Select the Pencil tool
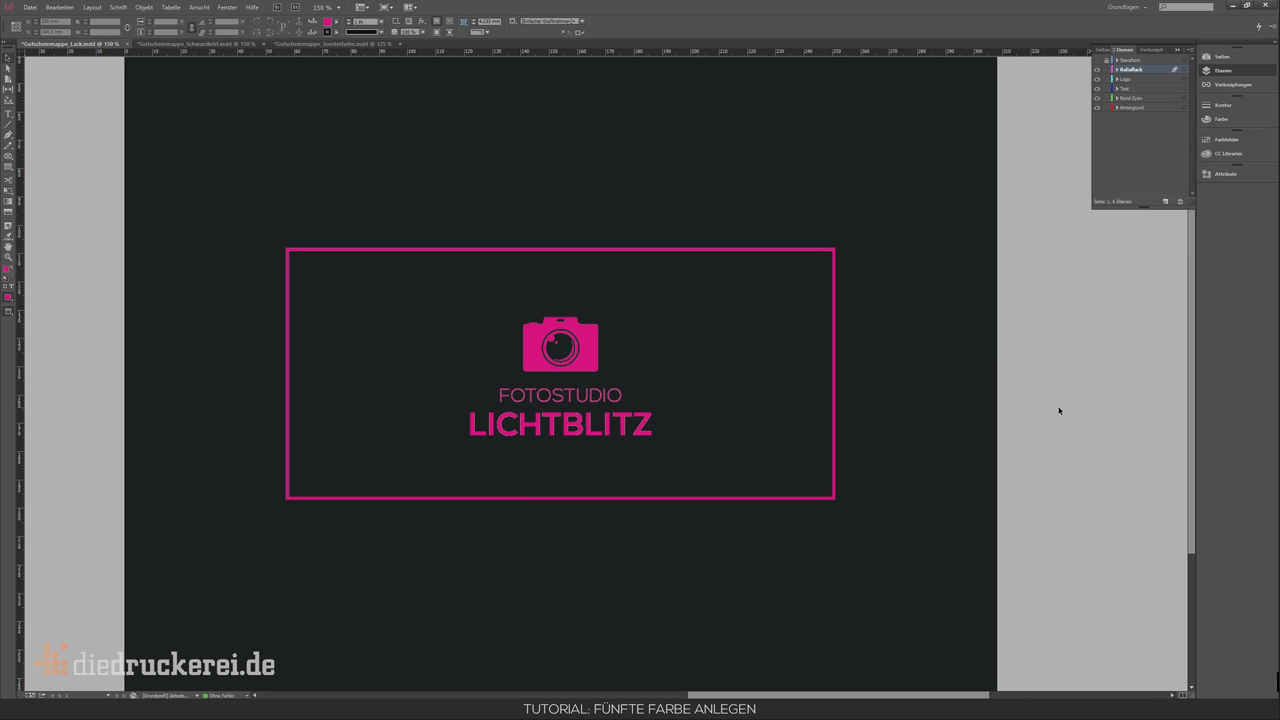 (x=8, y=145)
